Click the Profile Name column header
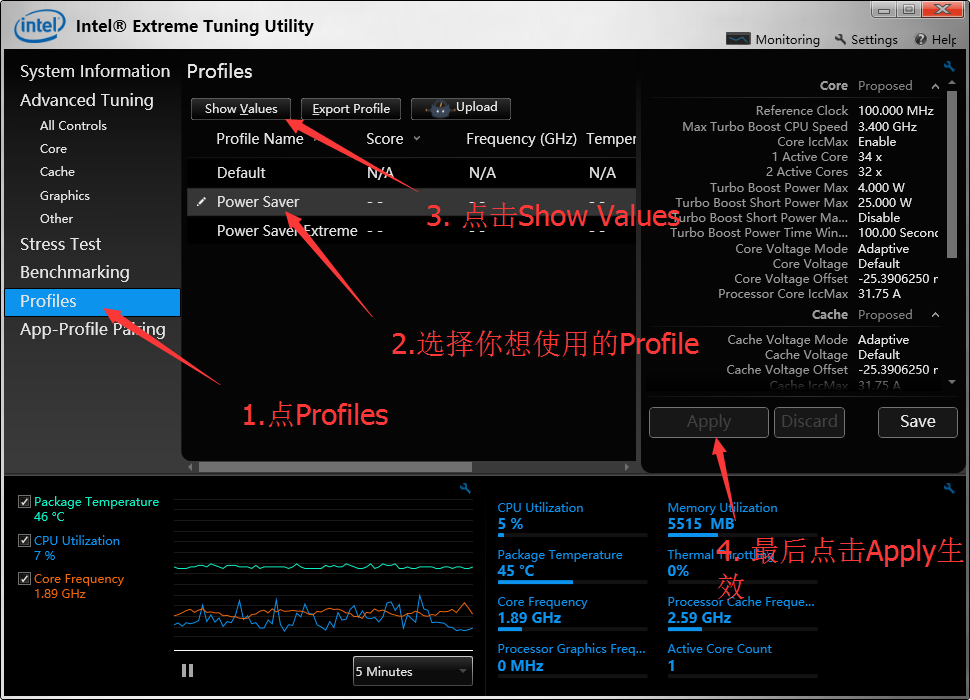Screen dimensions: 970x700 click(x=260, y=139)
